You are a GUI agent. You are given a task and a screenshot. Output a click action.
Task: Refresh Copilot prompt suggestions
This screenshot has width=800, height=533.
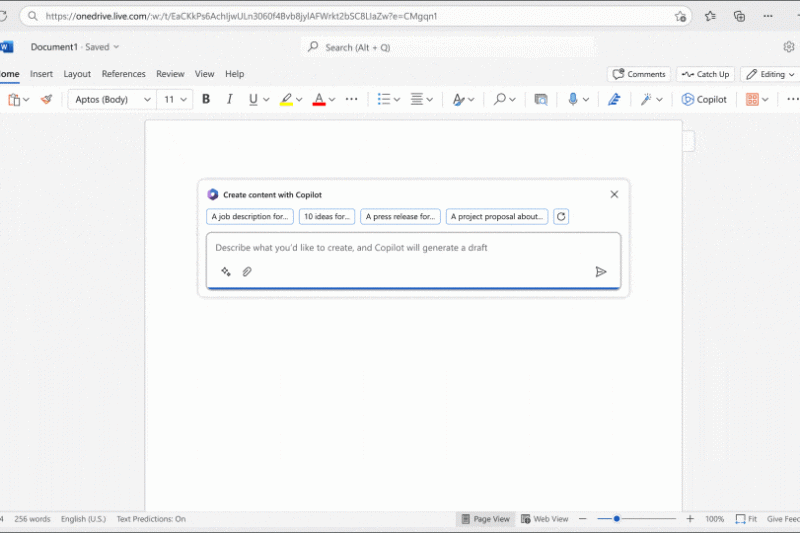(x=561, y=216)
